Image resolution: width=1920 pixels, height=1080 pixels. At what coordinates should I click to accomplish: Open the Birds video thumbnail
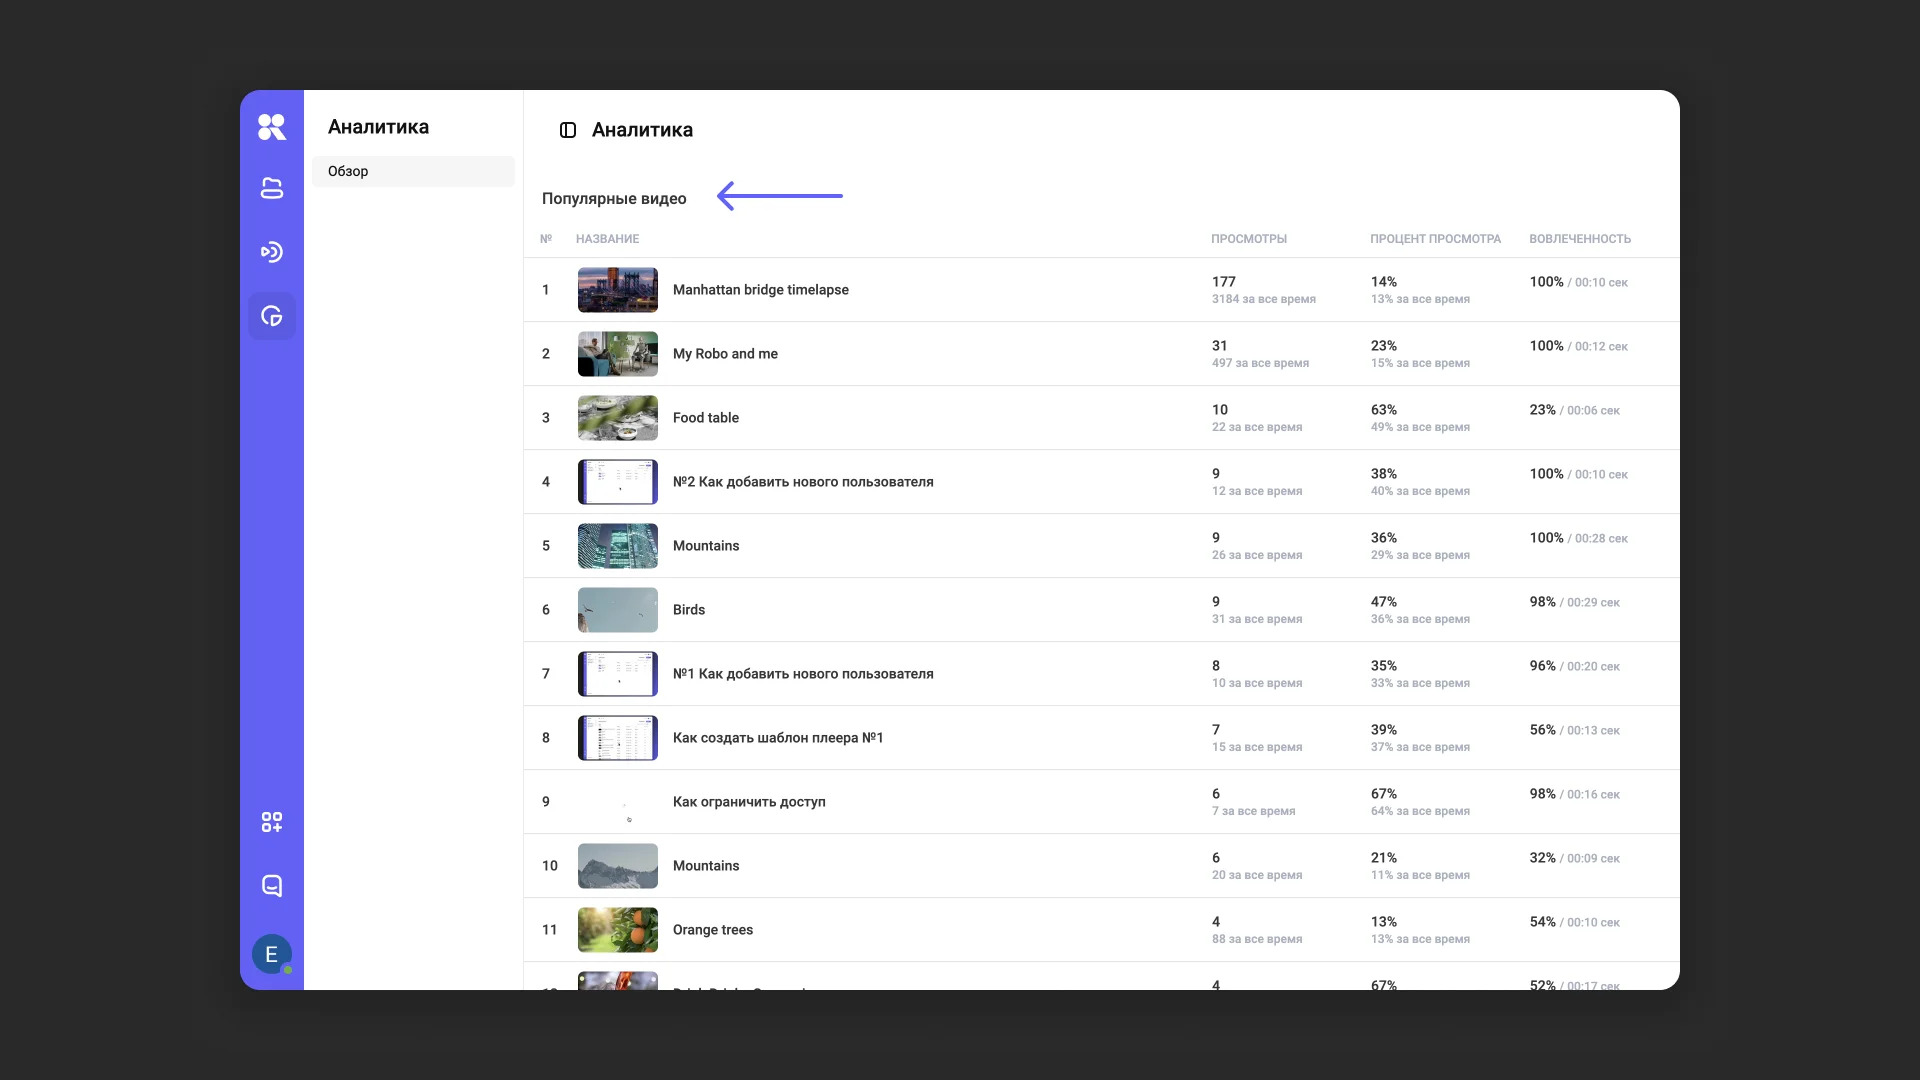(x=618, y=610)
